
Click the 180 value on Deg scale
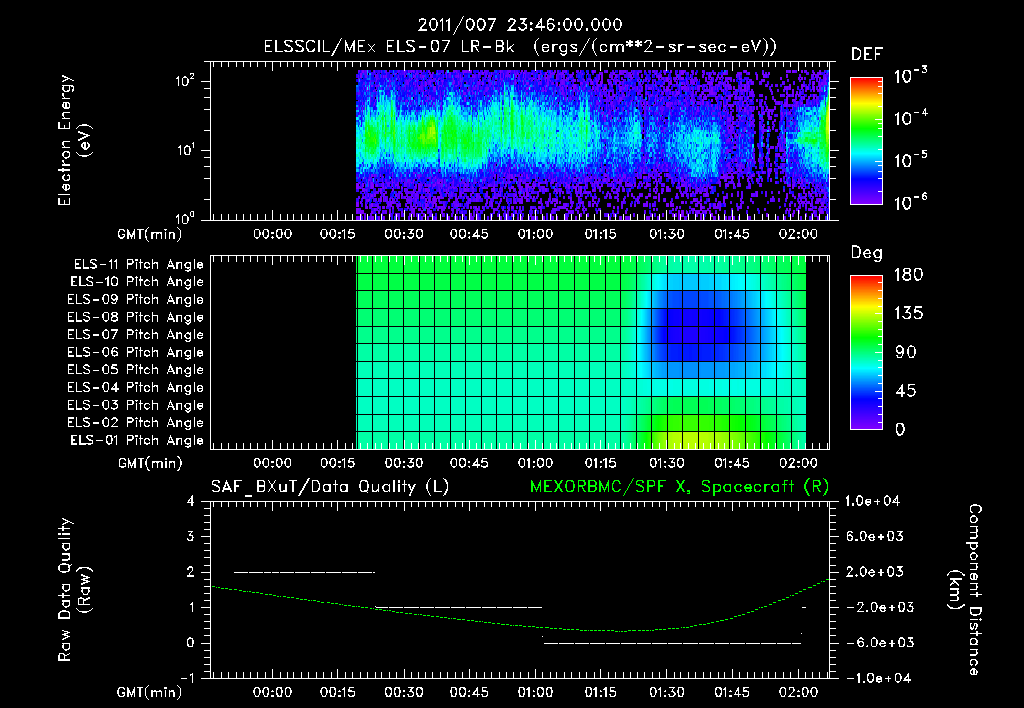908,275
